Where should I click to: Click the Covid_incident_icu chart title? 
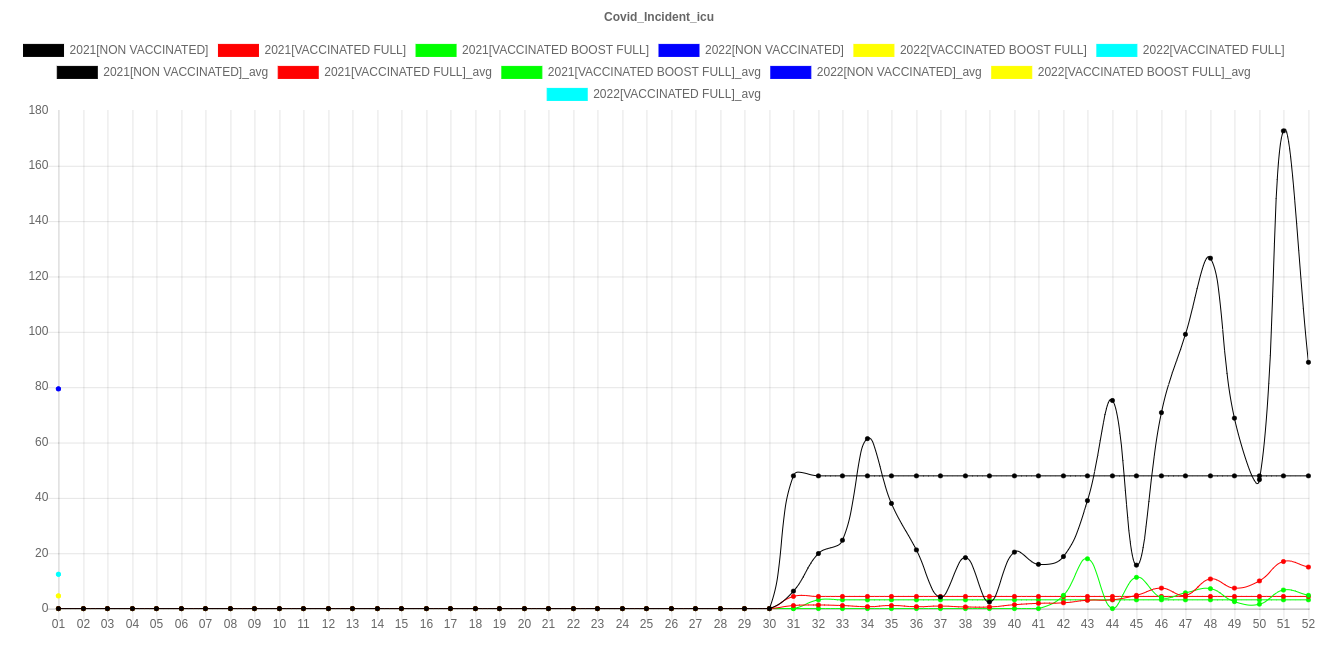[x=659, y=17]
